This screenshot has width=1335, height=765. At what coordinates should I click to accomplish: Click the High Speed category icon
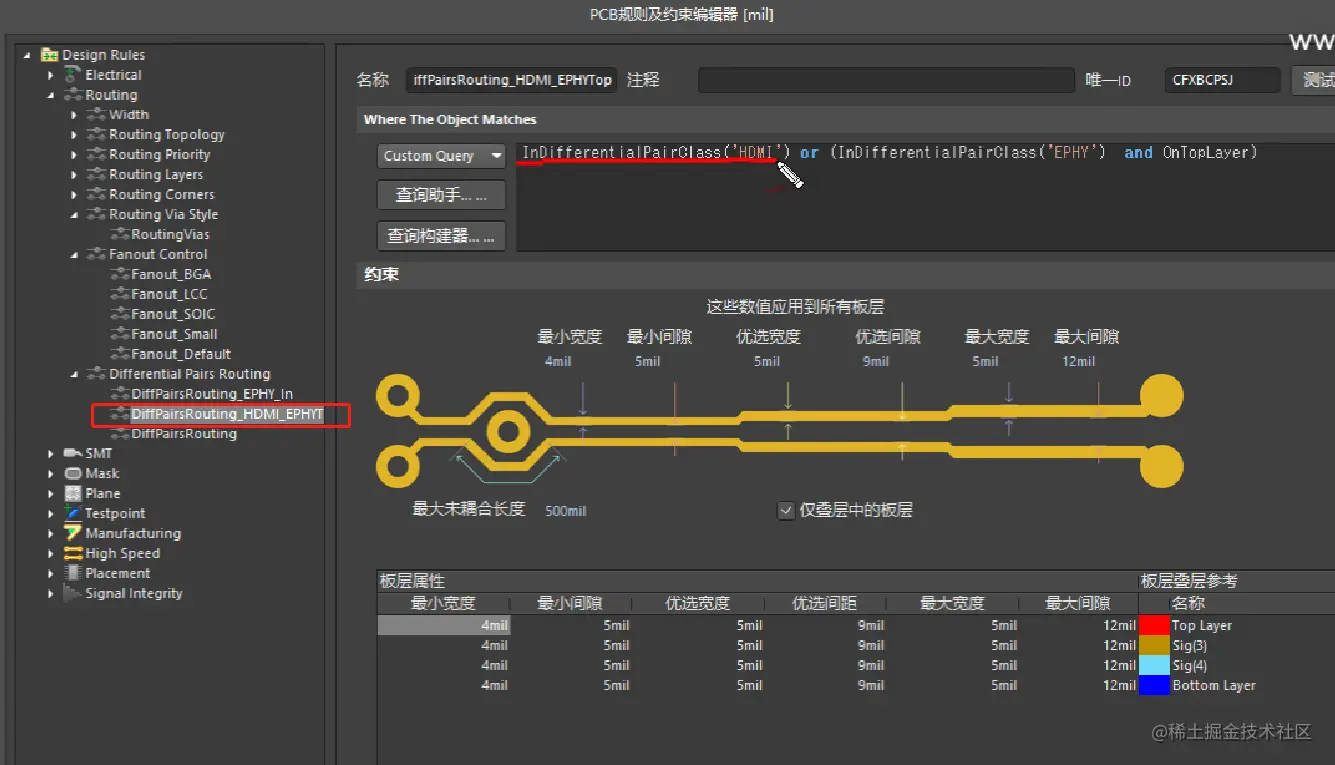[73, 554]
